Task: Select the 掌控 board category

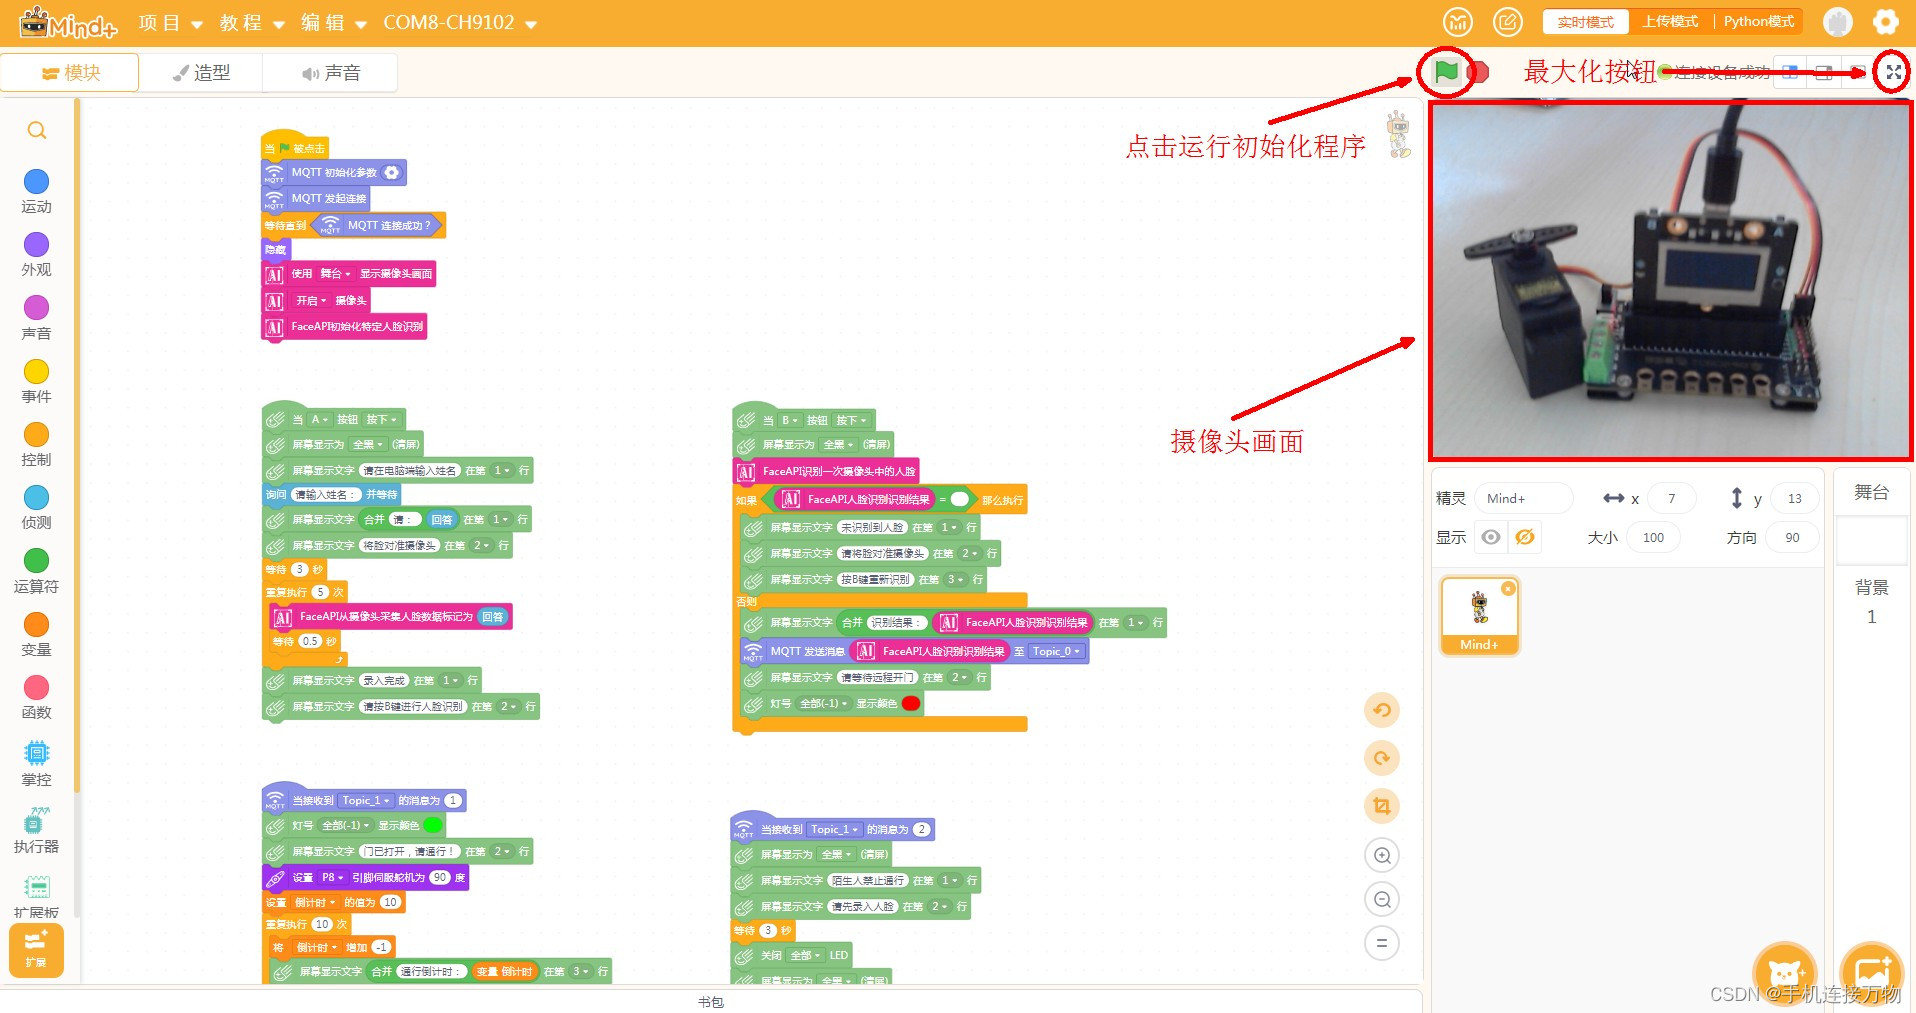Action: 36,764
